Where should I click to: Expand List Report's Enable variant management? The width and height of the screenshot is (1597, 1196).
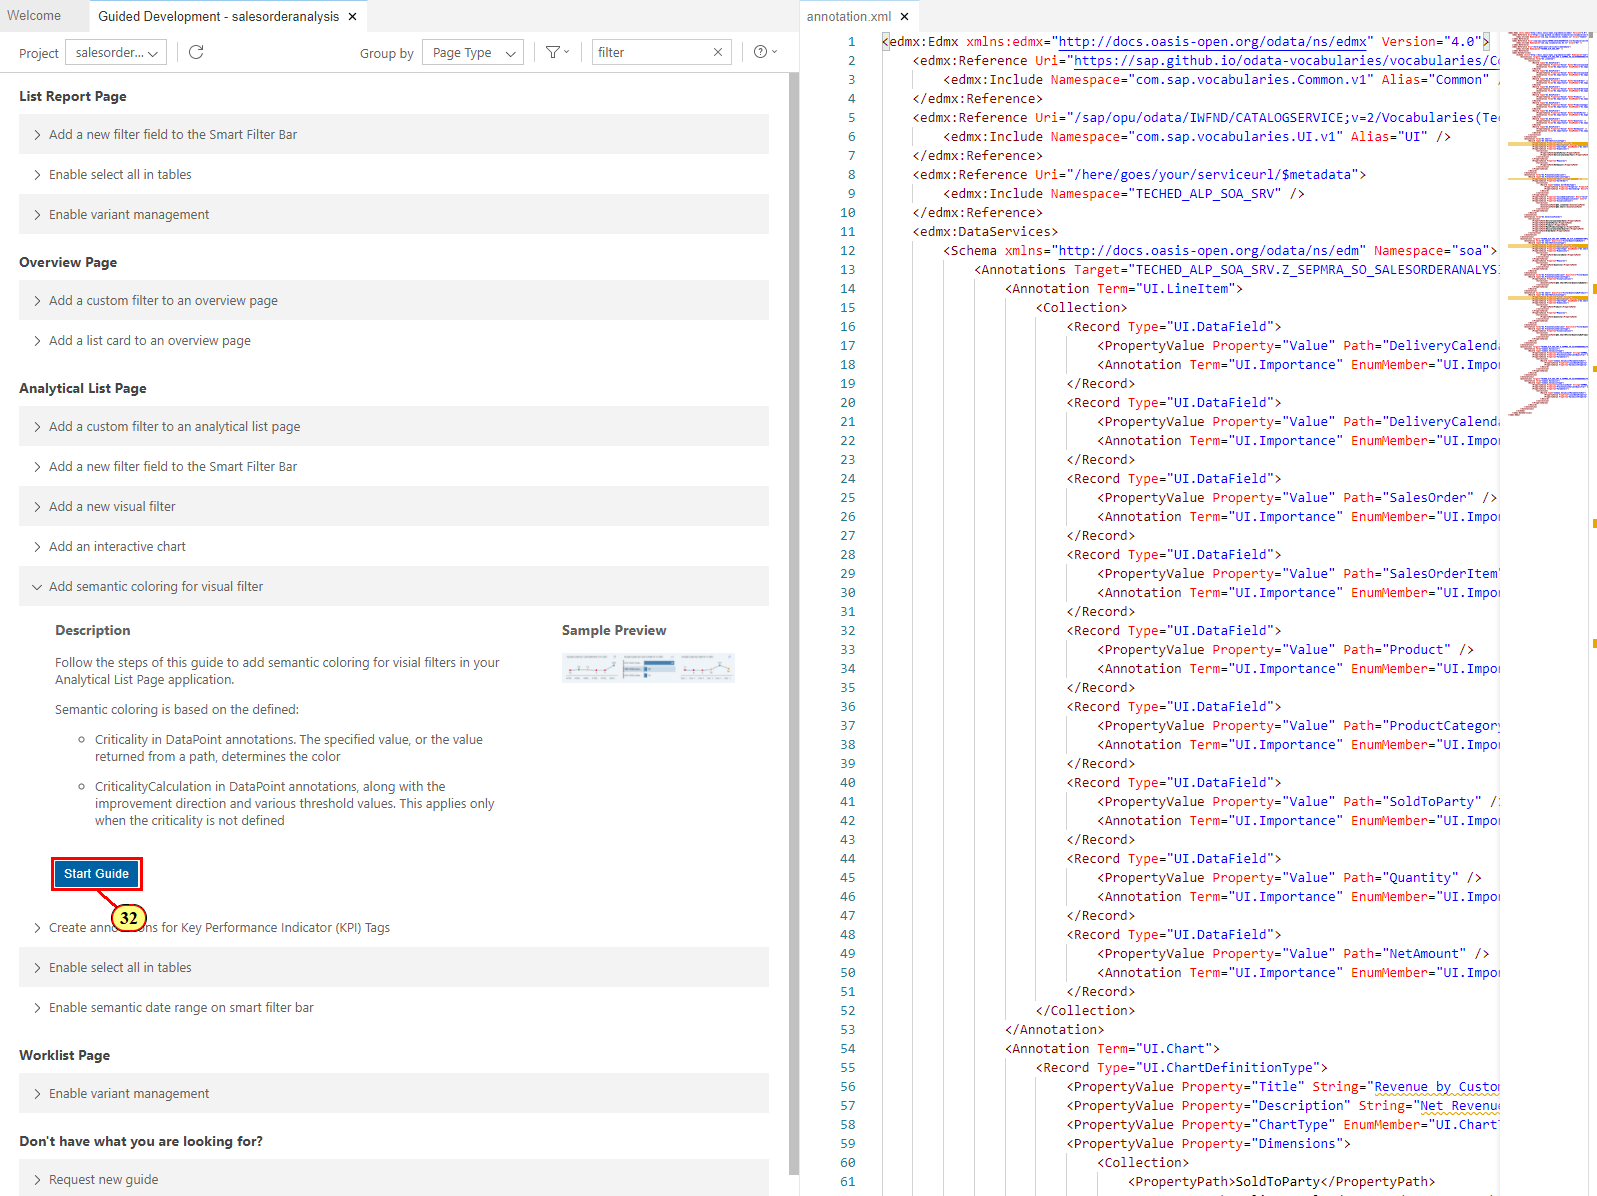click(394, 214)
